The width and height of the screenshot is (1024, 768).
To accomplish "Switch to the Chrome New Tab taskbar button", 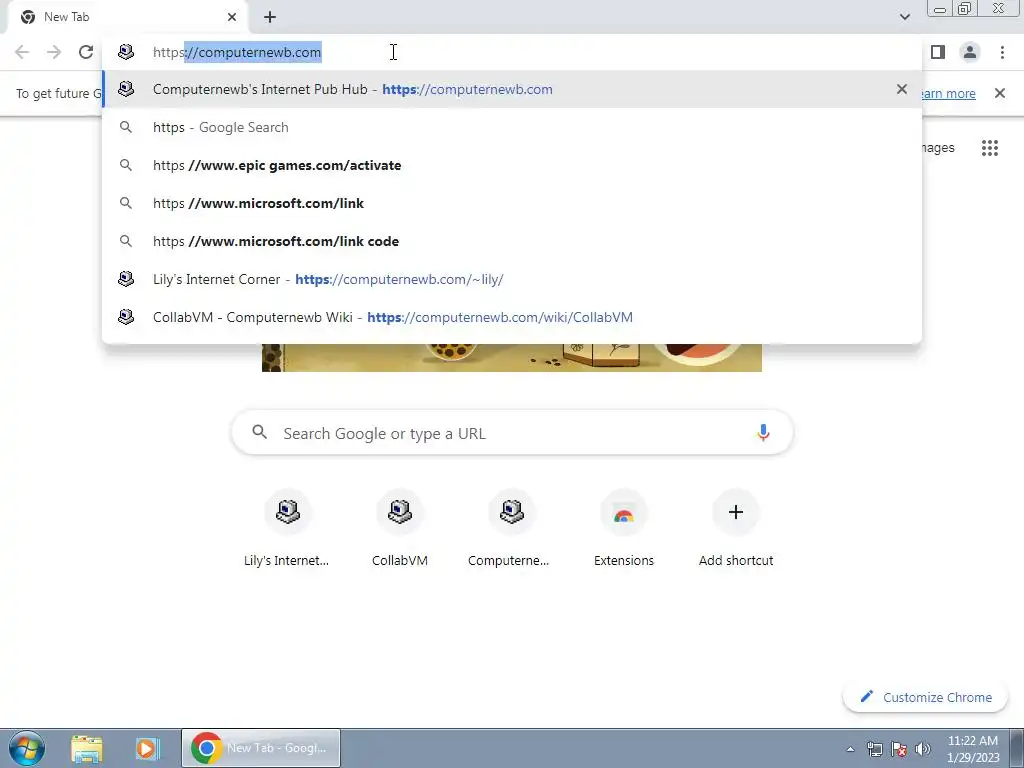I will (261, 748).
